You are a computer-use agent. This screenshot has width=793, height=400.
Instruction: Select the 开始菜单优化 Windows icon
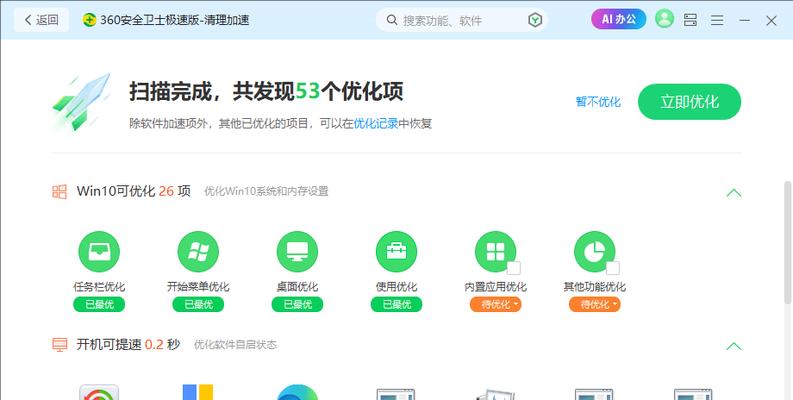(198, 252)
